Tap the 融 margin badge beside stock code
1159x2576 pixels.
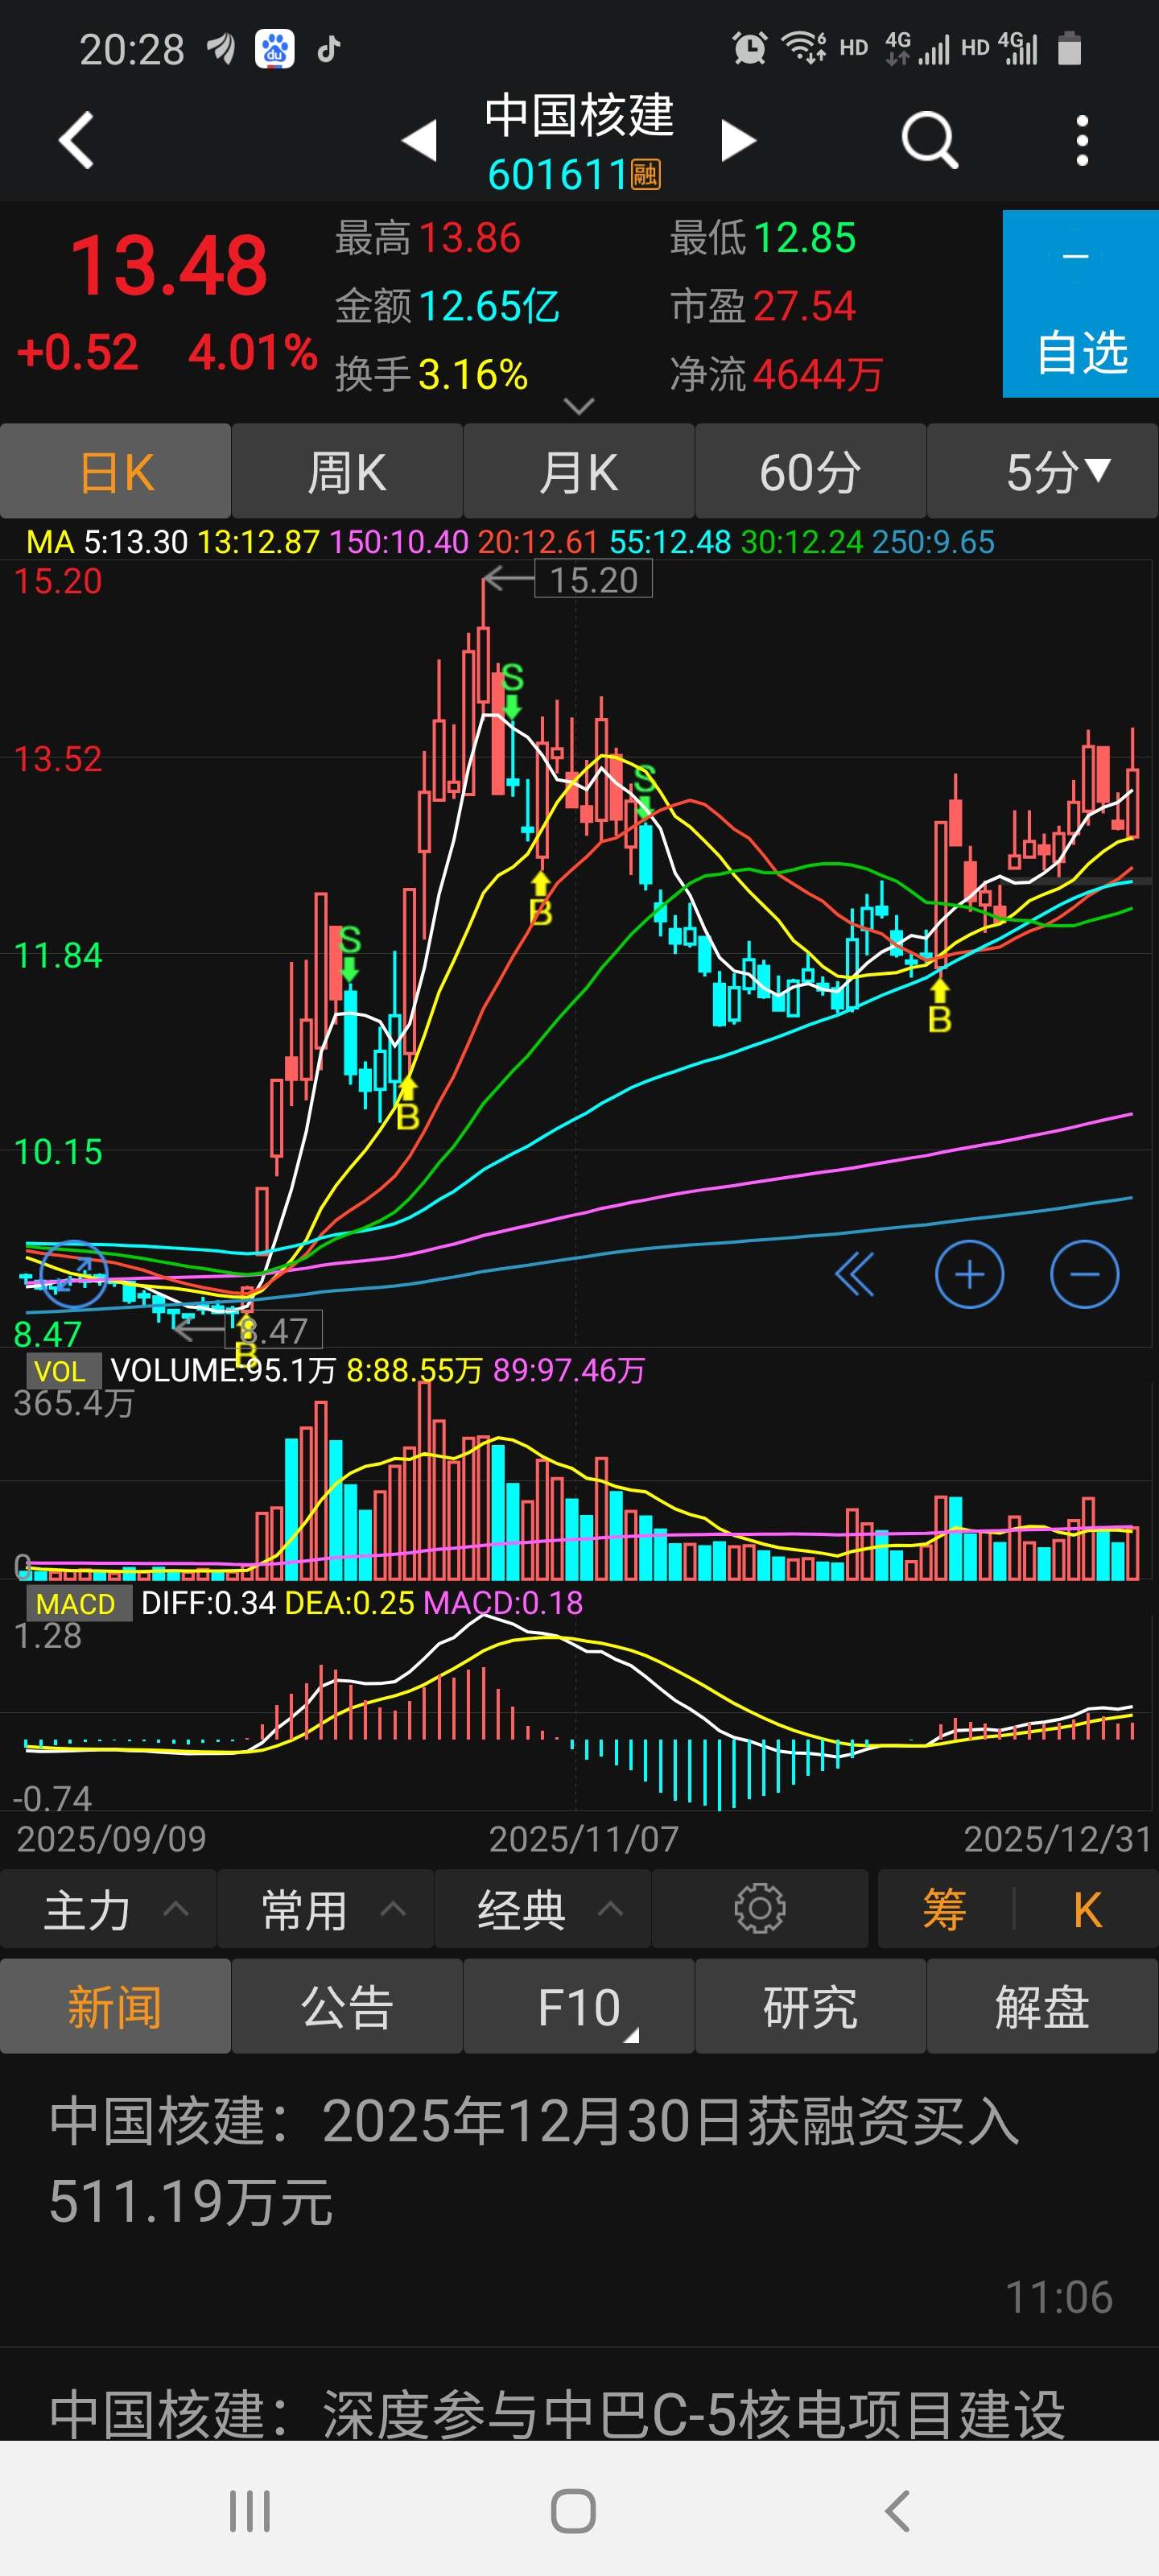pos(645,175)
